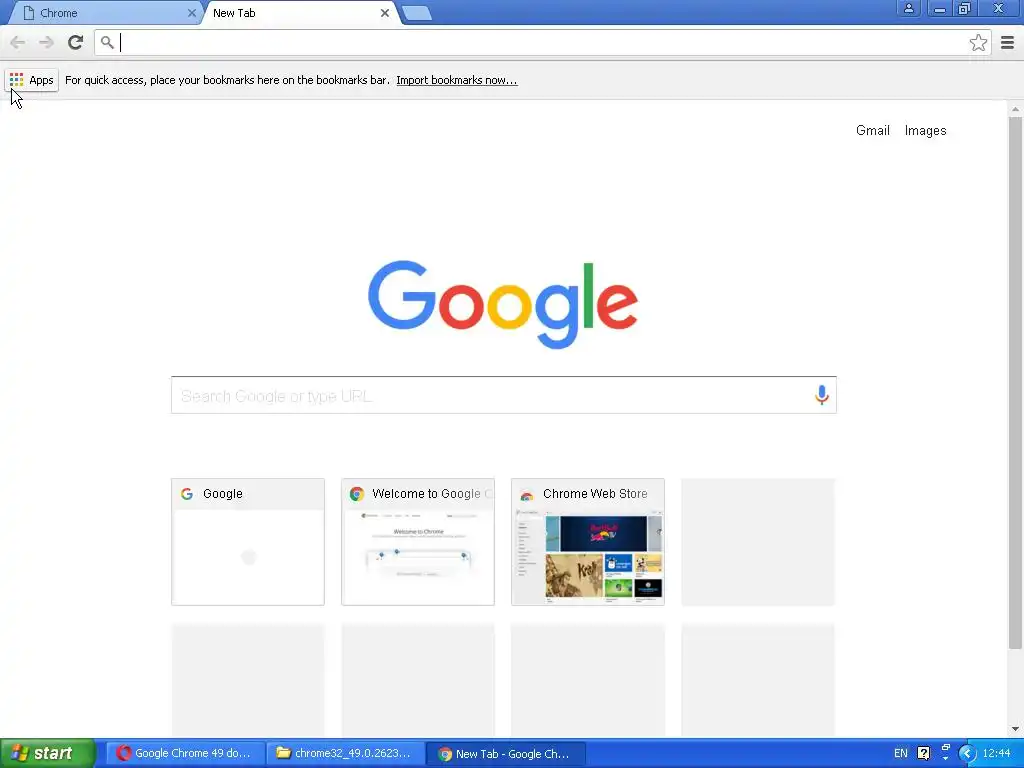Click the browser Forward arrow button

click(46, 42)
